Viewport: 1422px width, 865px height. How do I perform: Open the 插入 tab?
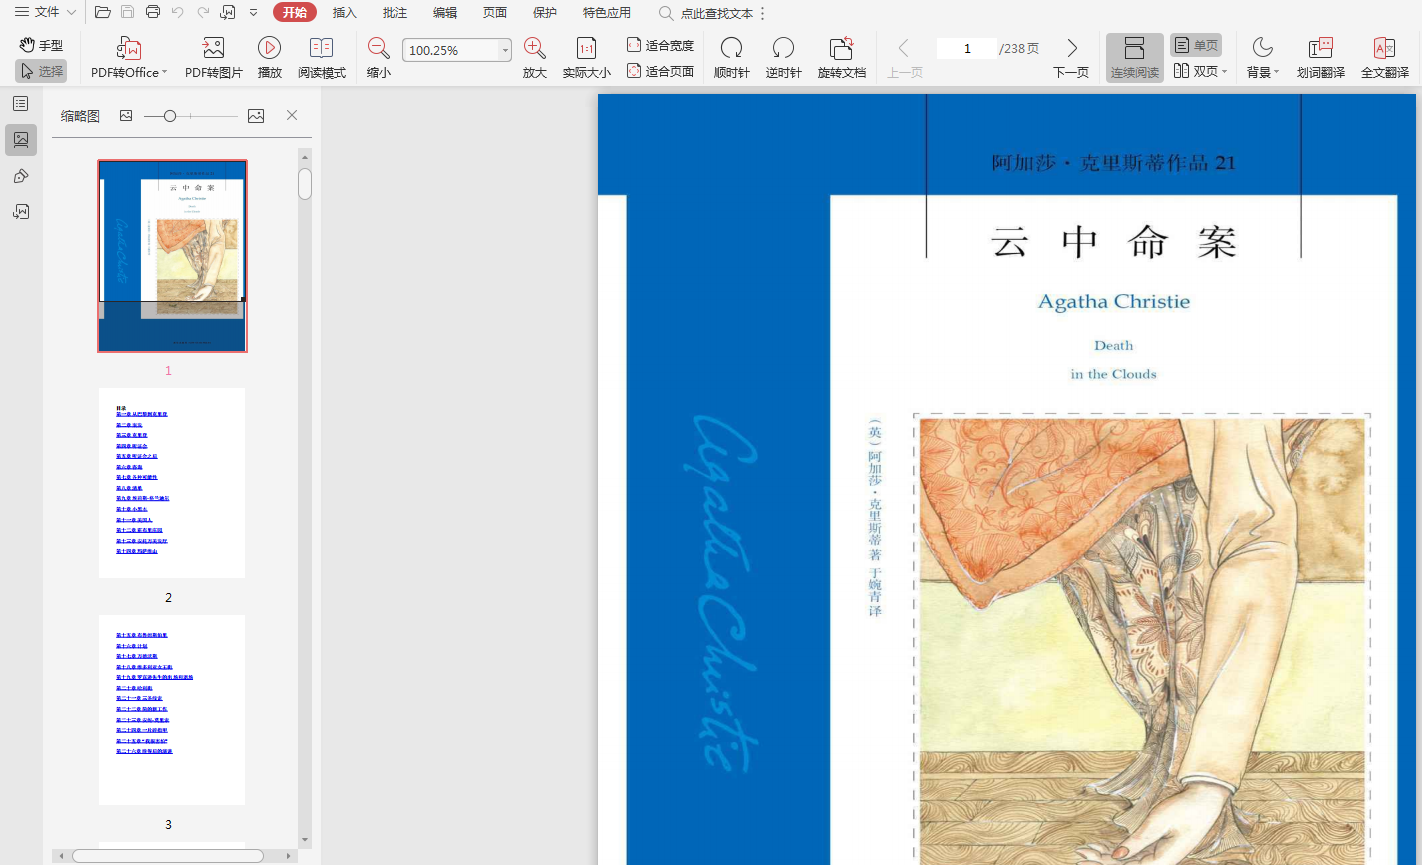[x=344, y=12]
